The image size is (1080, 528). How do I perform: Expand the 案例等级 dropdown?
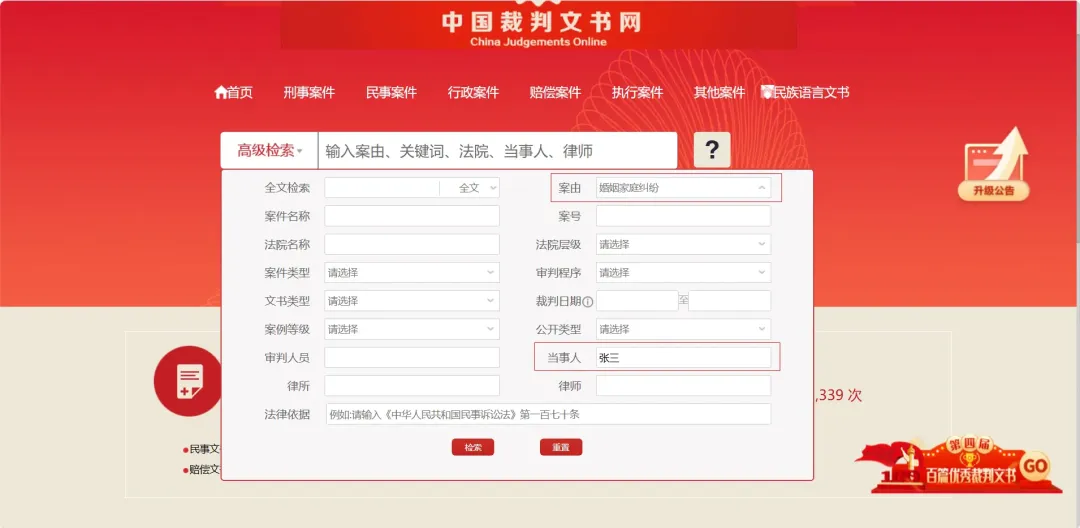point(412,329)
